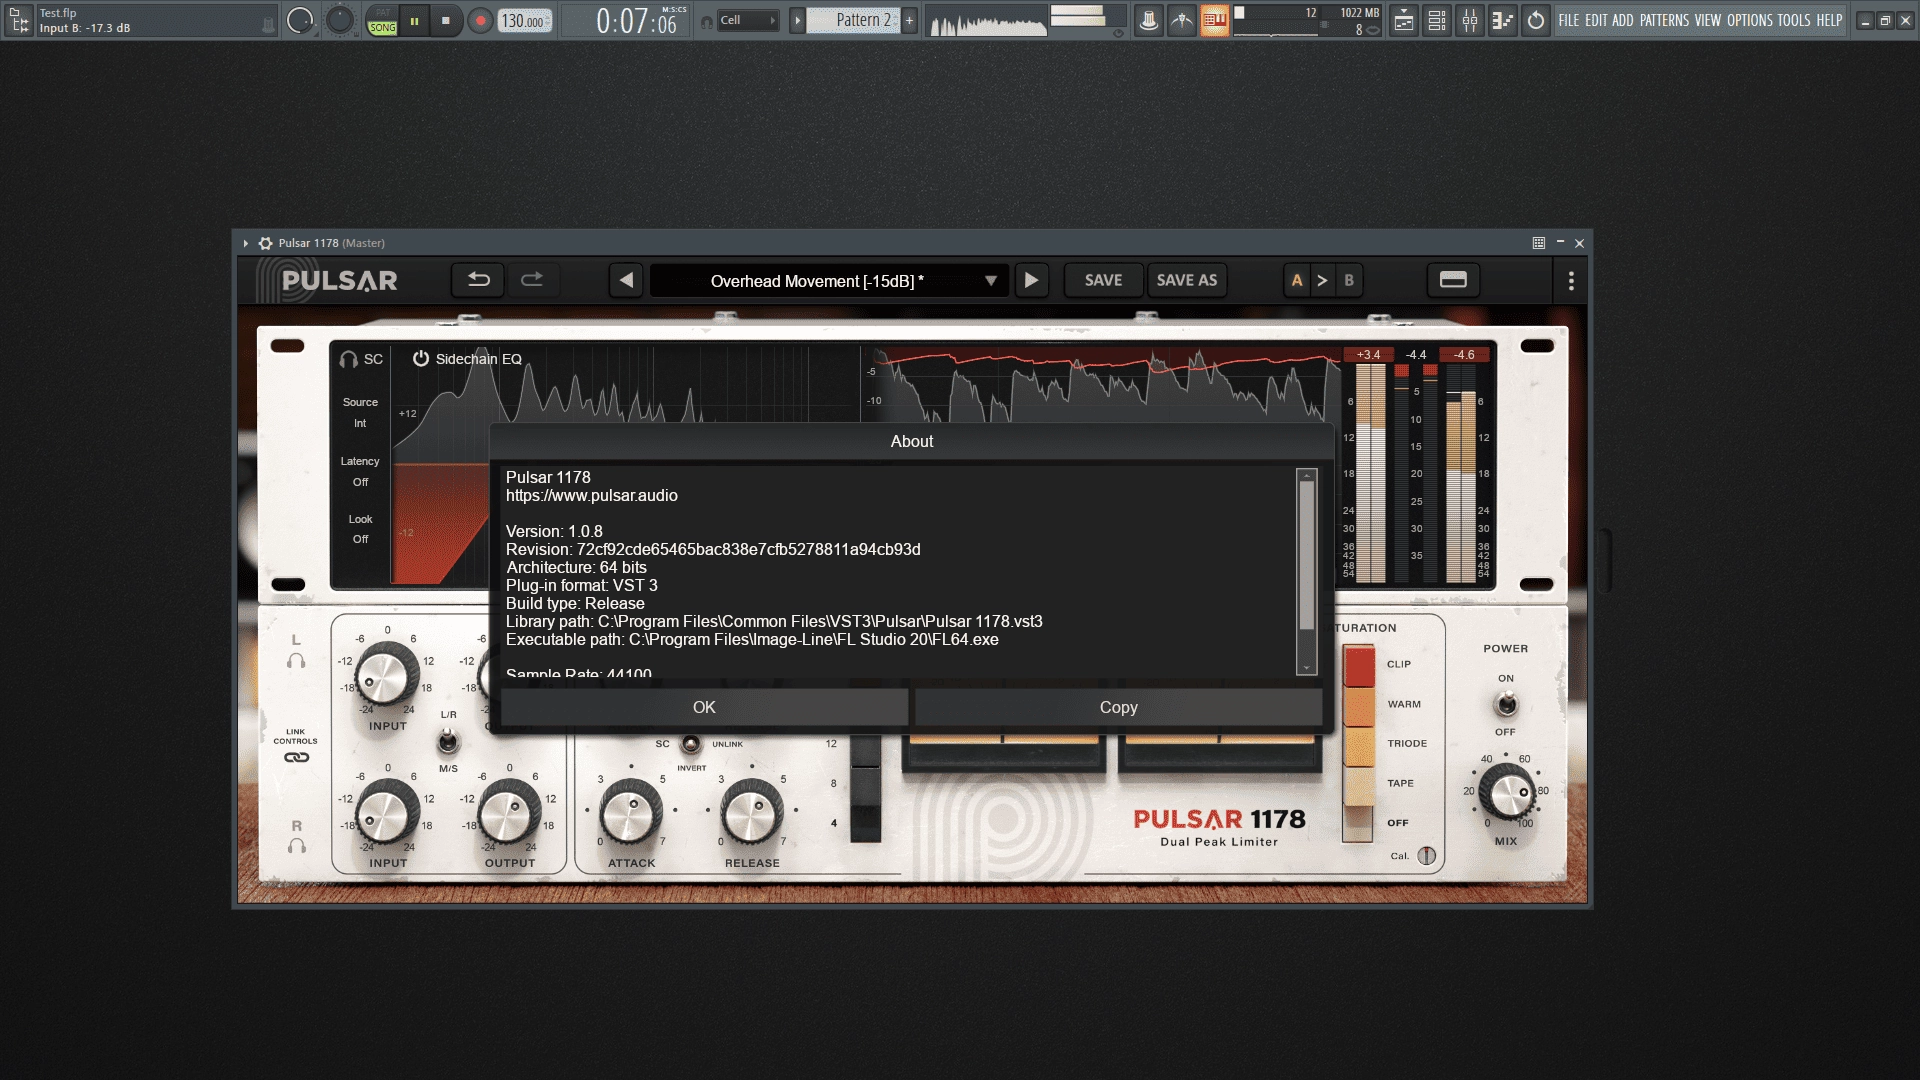This screenshot has width=1920, height=1080.
Task: Open the Overhead Movement preset dropdown
Action: coord(828,281)
